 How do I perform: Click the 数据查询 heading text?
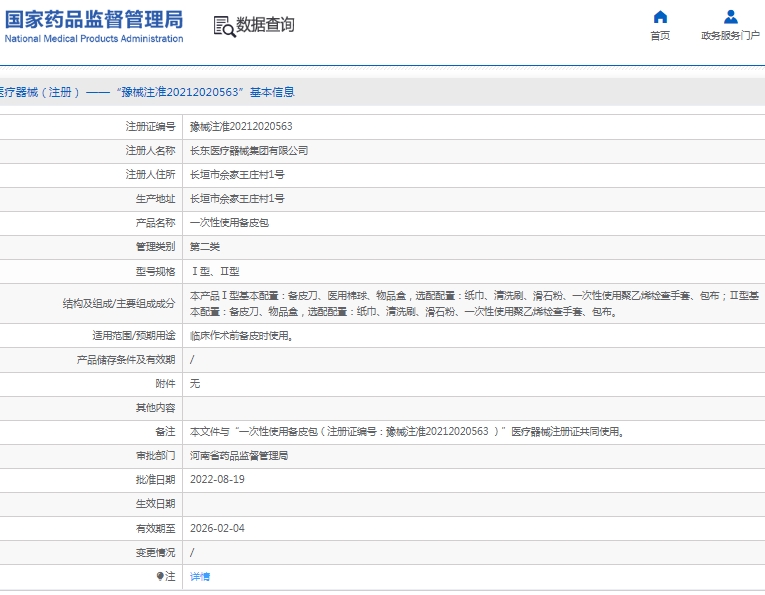coord(265,24)
